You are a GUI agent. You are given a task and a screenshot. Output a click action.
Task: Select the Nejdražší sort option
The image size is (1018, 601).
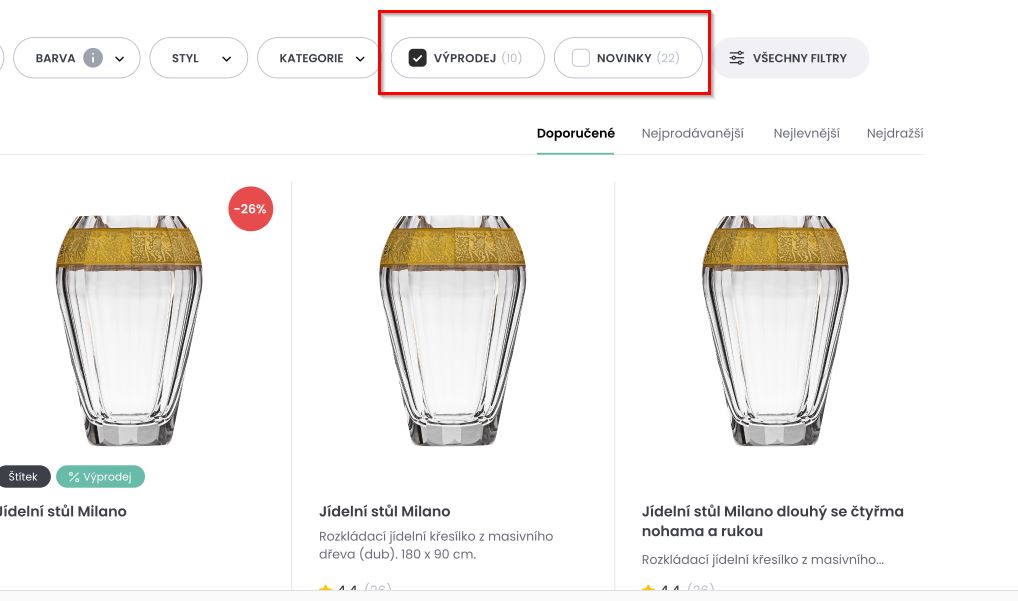[895, 132]
